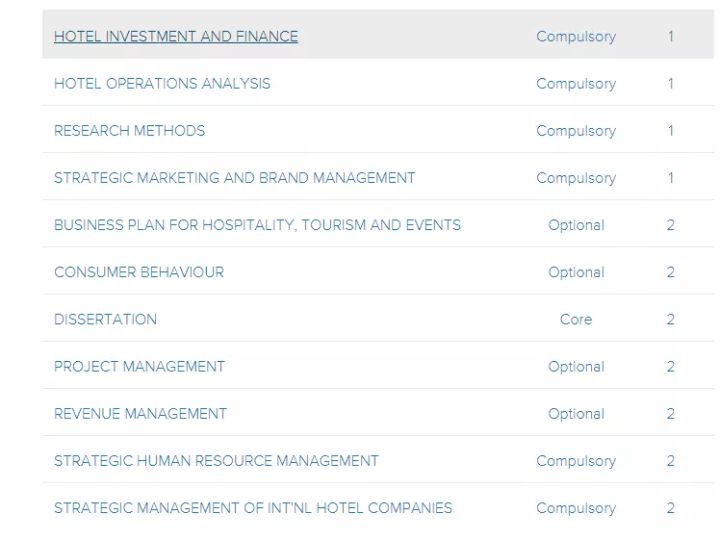Click the Hotel Operations Analysis link
720x540 pixels.
pyautogui.click(x=162, y=84)
